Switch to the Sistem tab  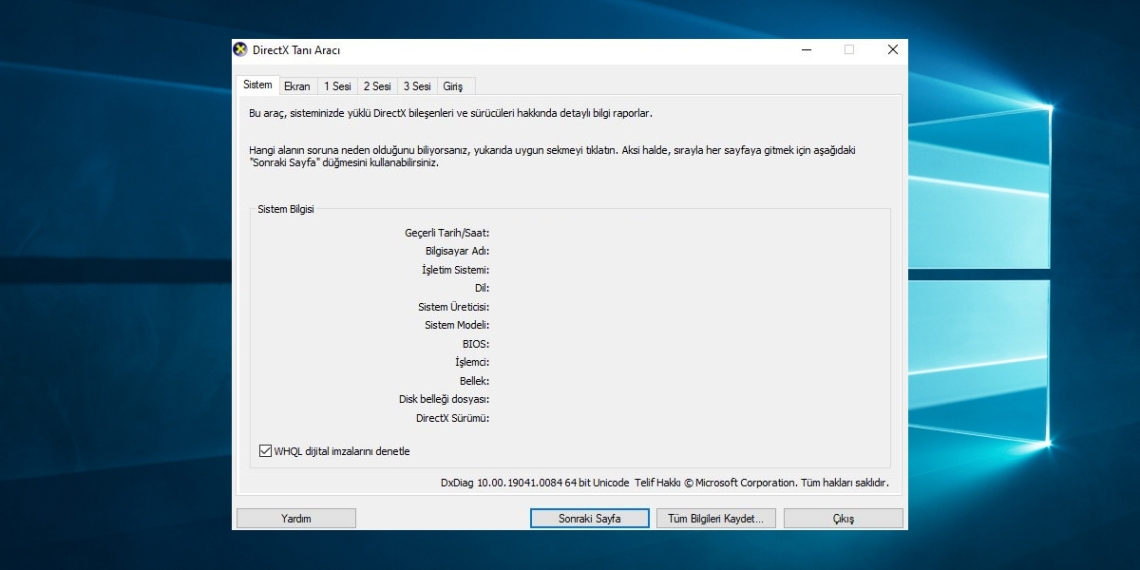(257, 85)
